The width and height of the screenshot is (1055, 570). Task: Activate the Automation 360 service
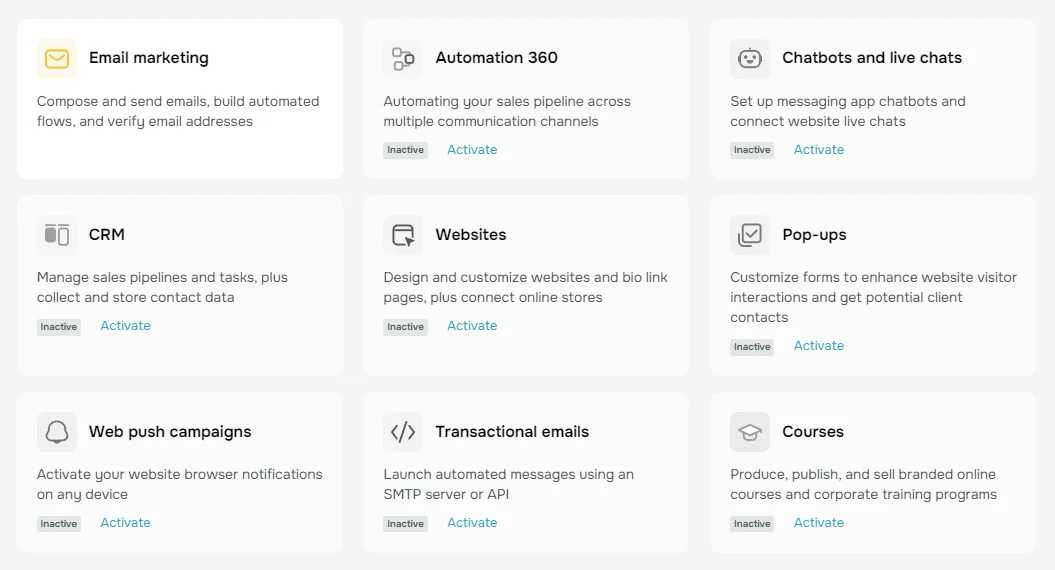(x=472, y=150)
